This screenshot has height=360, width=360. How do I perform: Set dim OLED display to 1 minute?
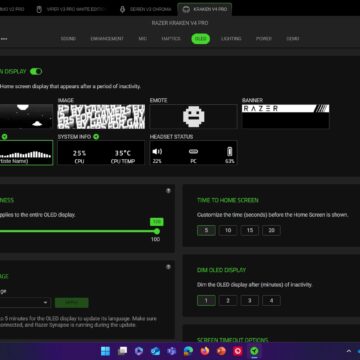[206, 300]
